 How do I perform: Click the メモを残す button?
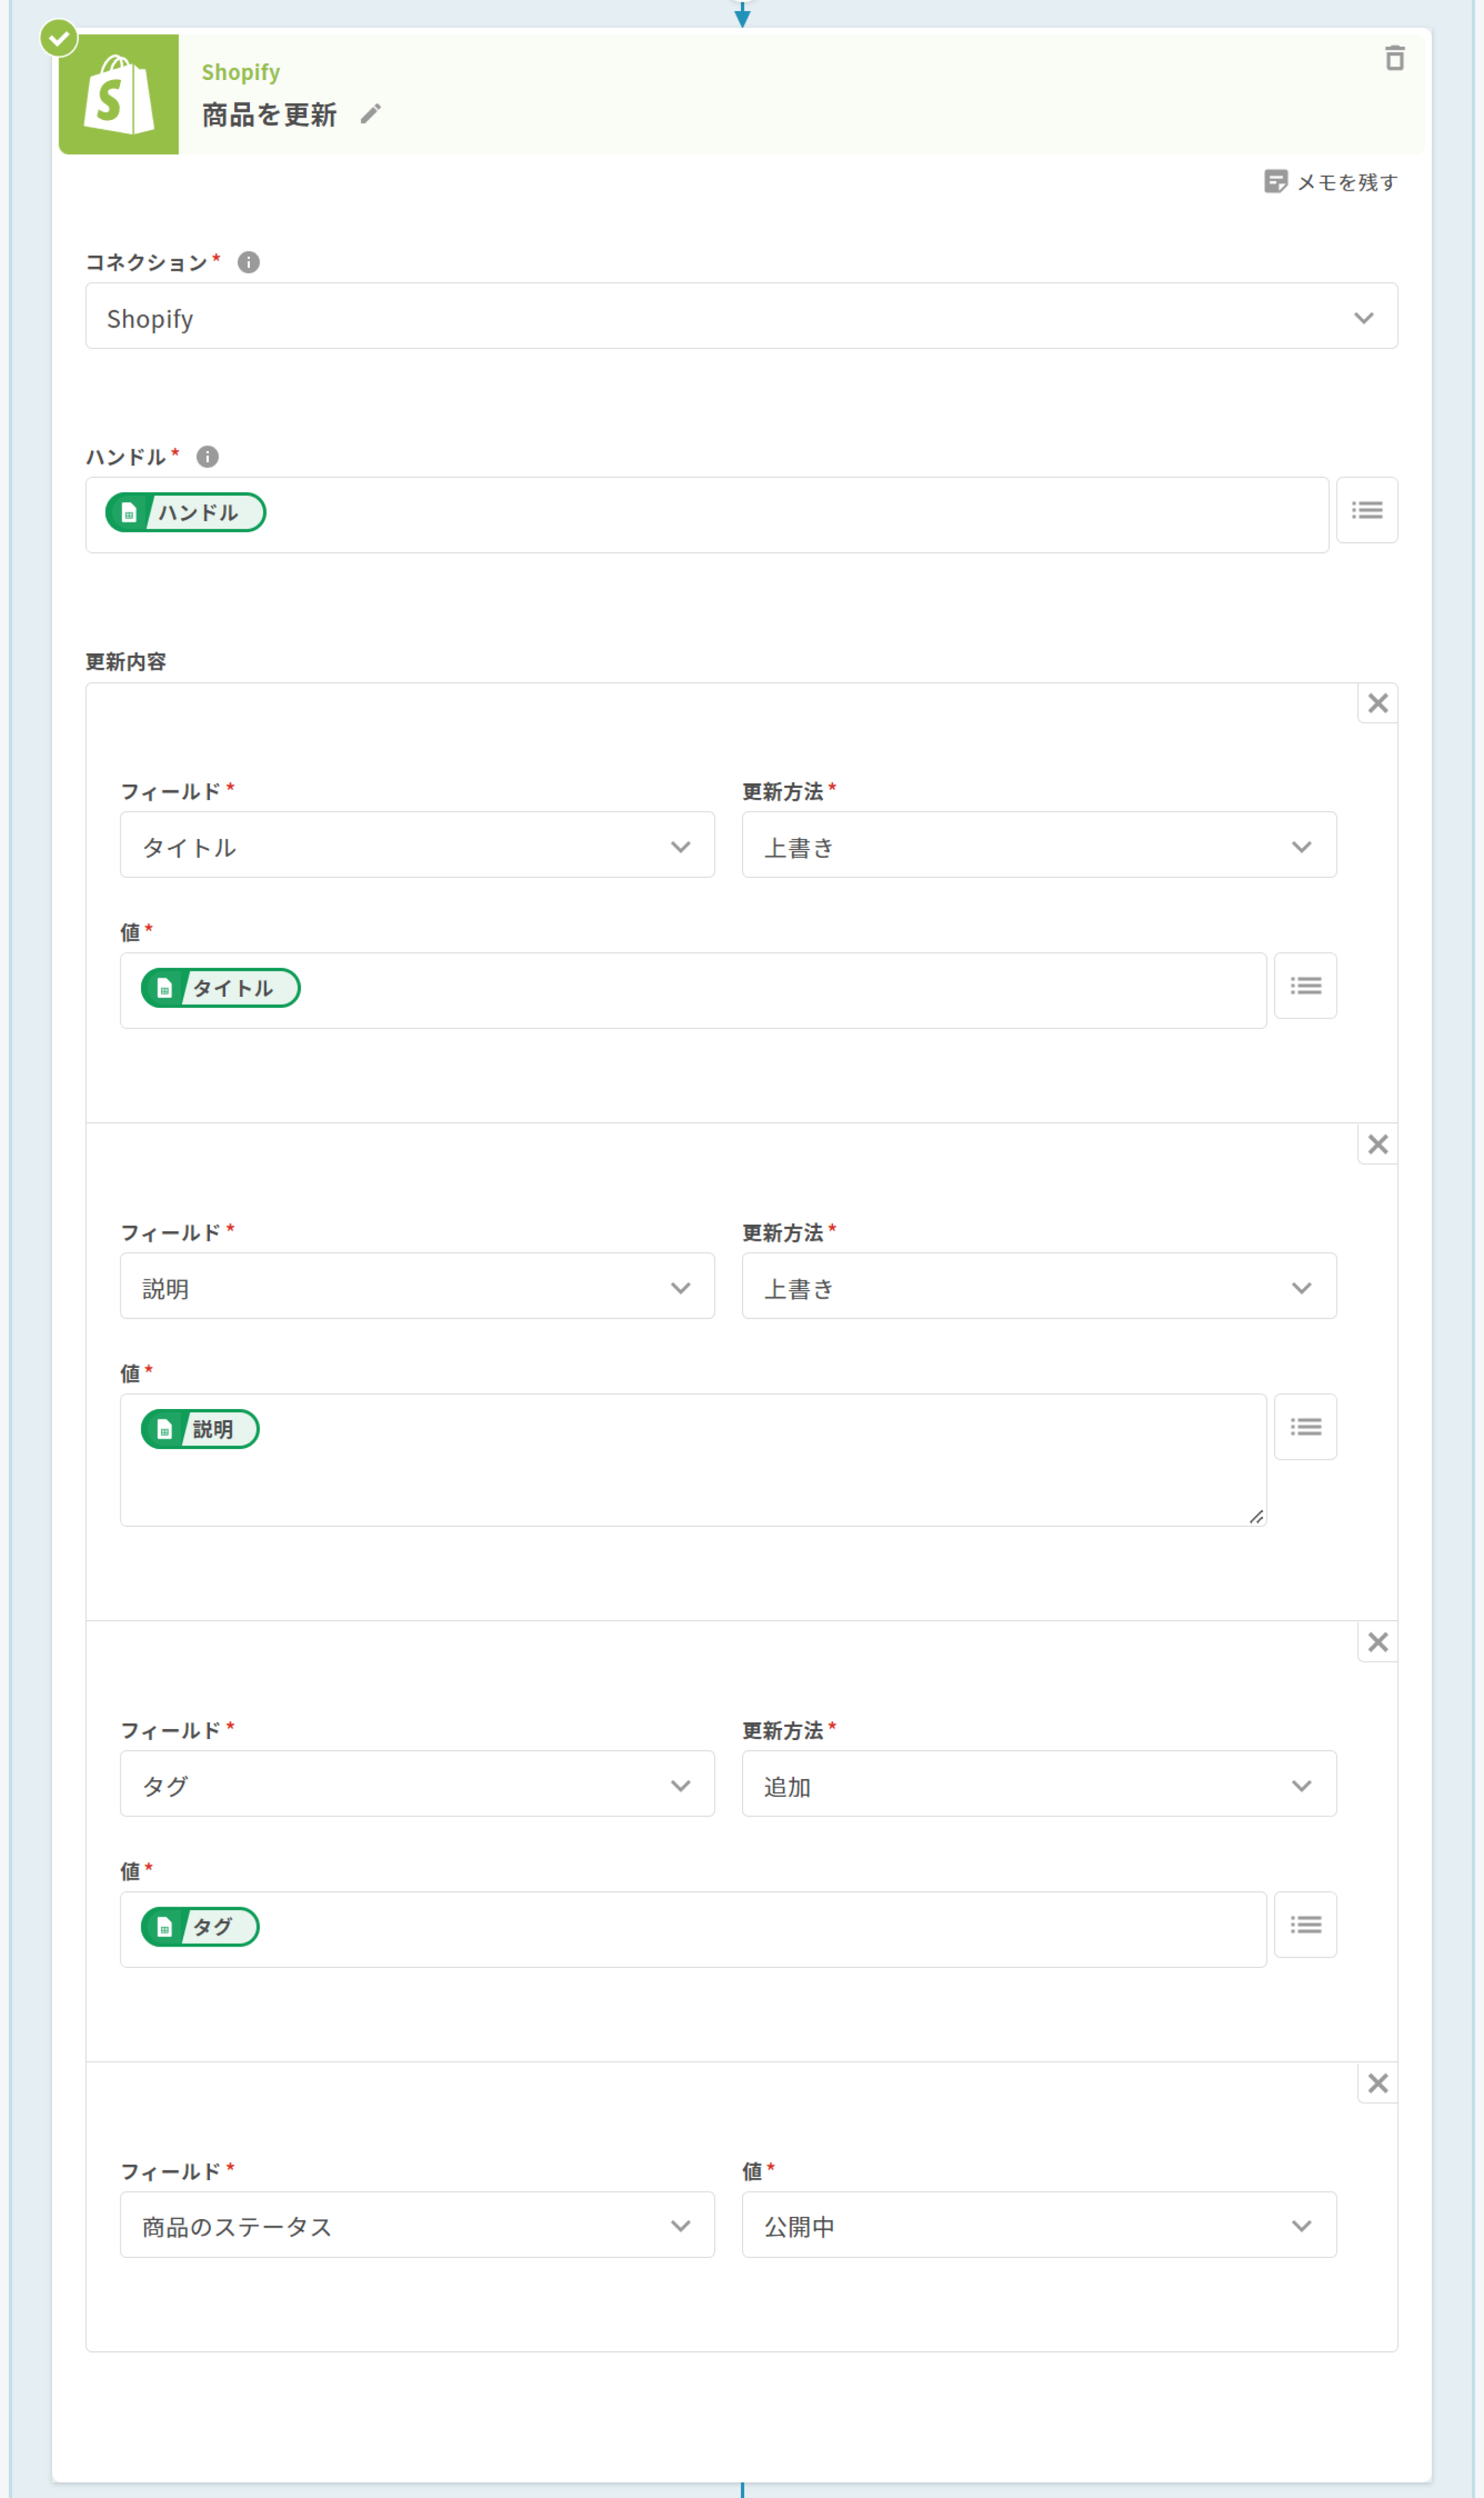[x=1331, y=182]
